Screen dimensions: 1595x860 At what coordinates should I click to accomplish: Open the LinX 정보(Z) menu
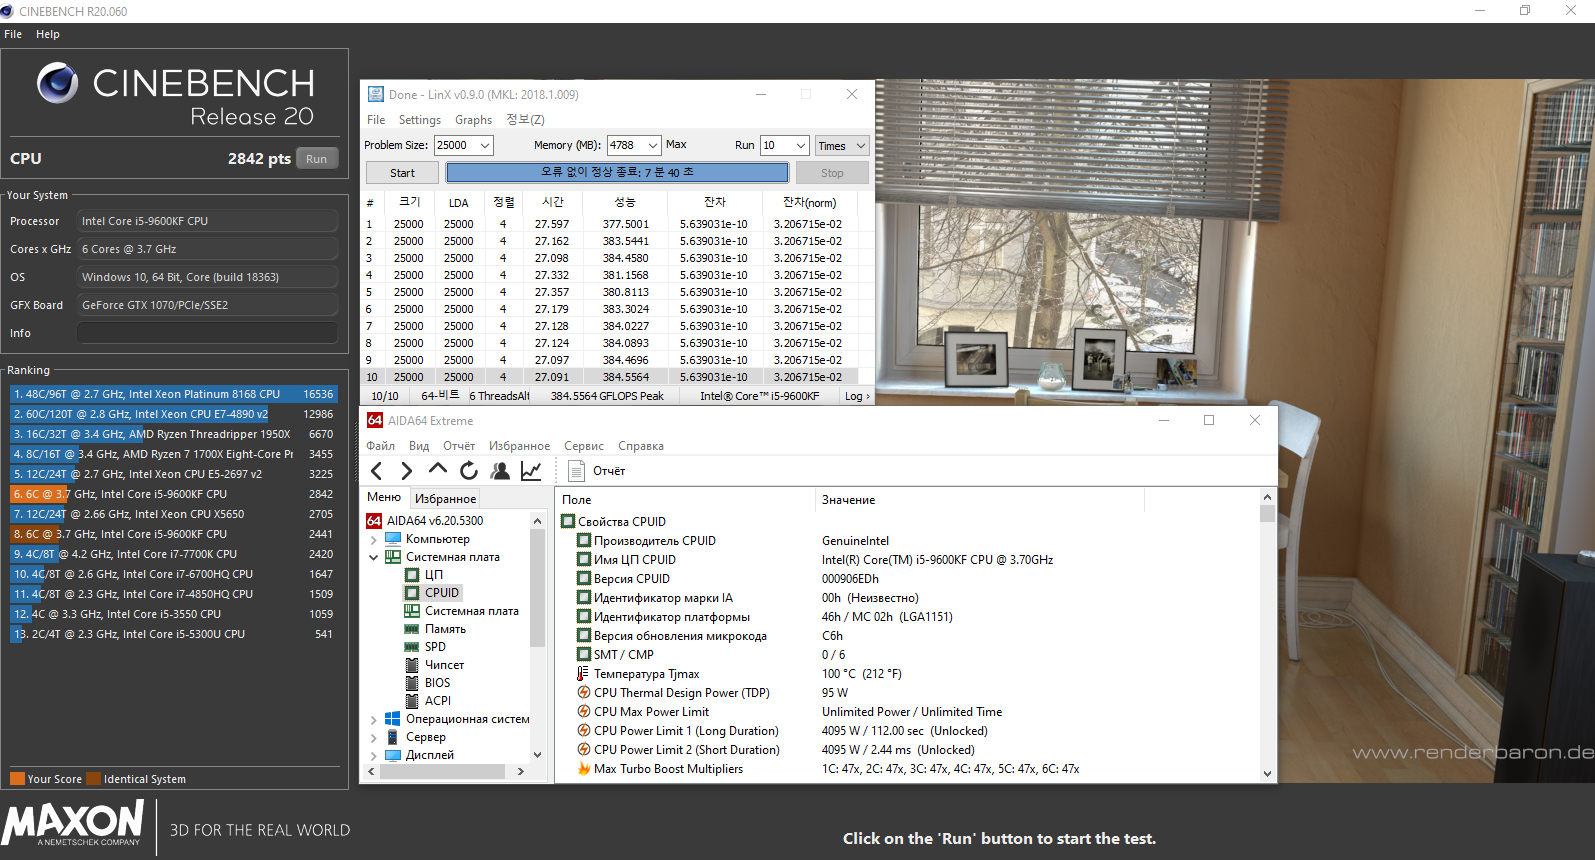pos(525,120)
